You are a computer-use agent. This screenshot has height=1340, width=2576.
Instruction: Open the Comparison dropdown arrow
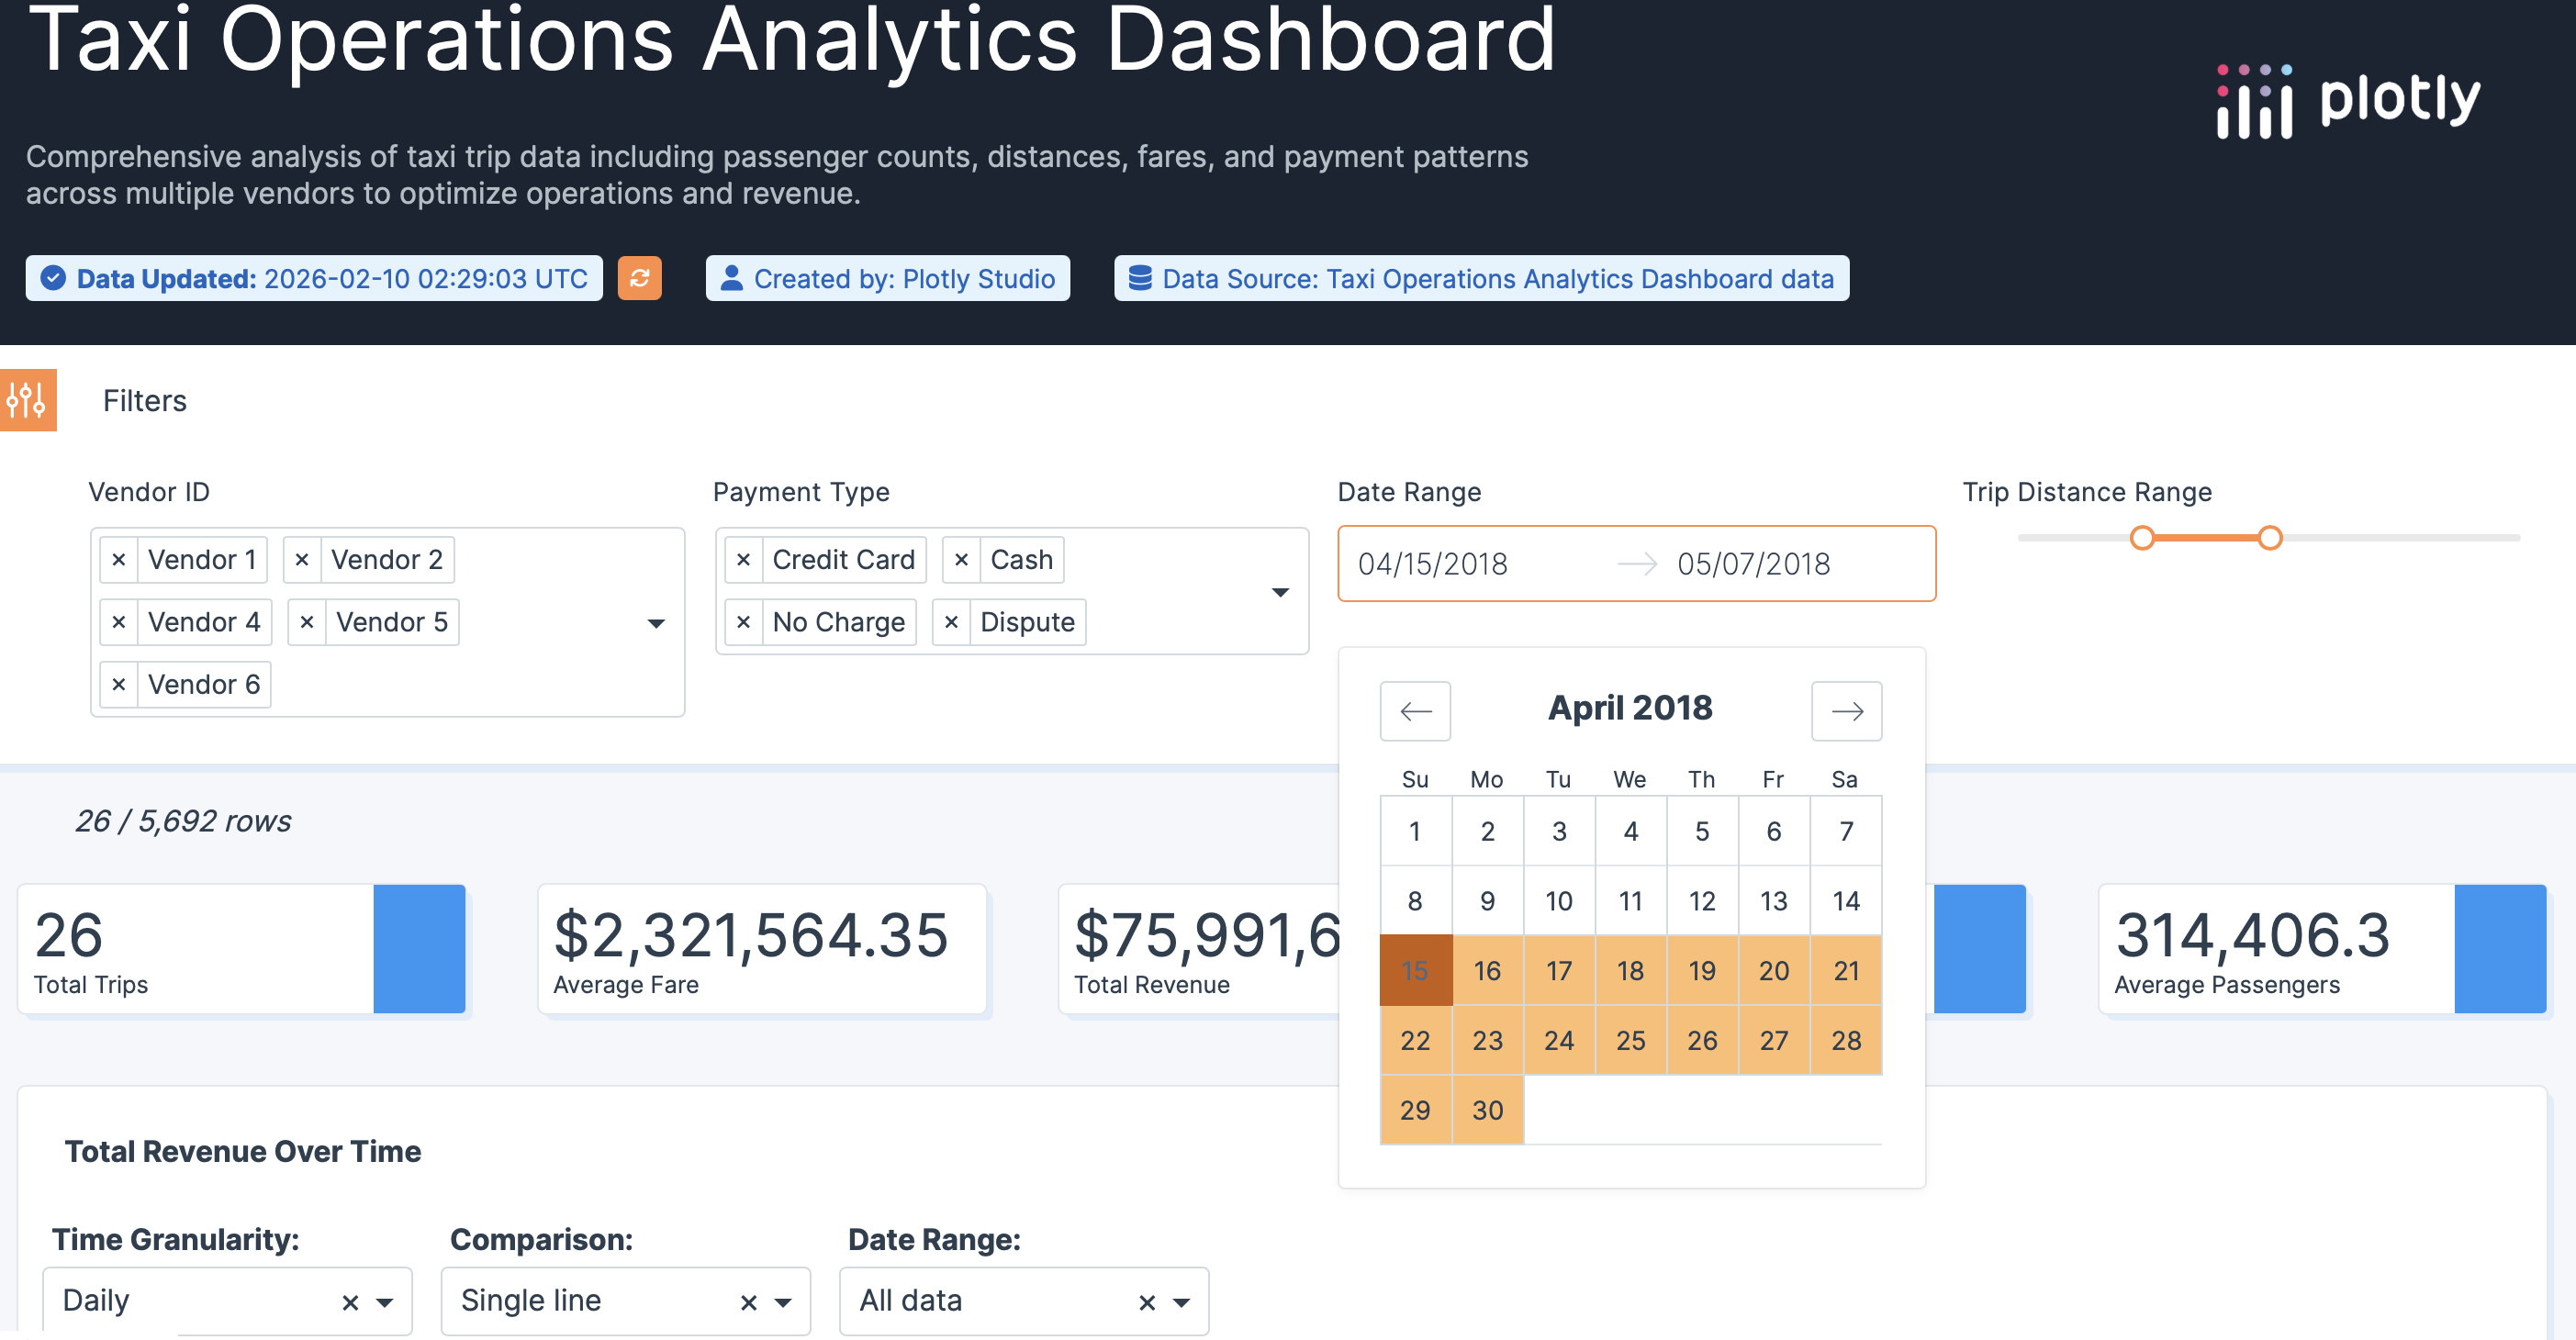tap(783, 1302)
